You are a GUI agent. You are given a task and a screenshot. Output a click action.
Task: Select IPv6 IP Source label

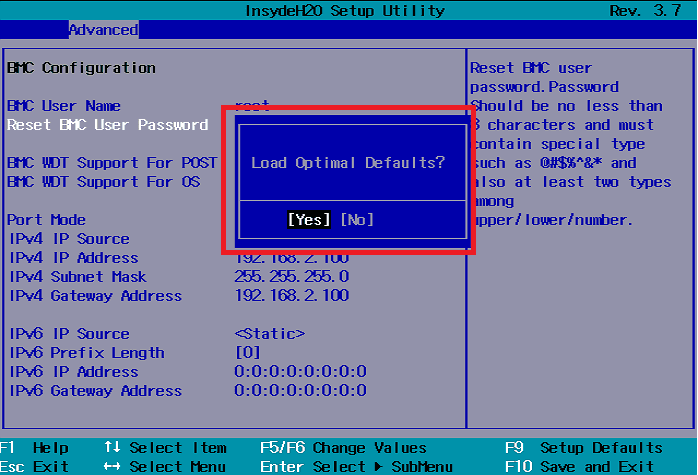[x=69, y=334]
